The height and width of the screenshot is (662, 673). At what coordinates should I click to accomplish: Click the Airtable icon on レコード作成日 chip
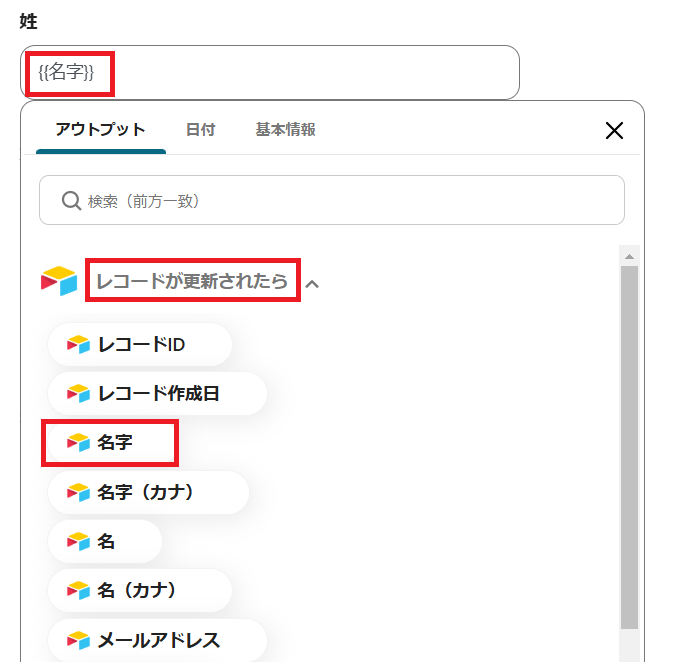[x=78, y=394]
